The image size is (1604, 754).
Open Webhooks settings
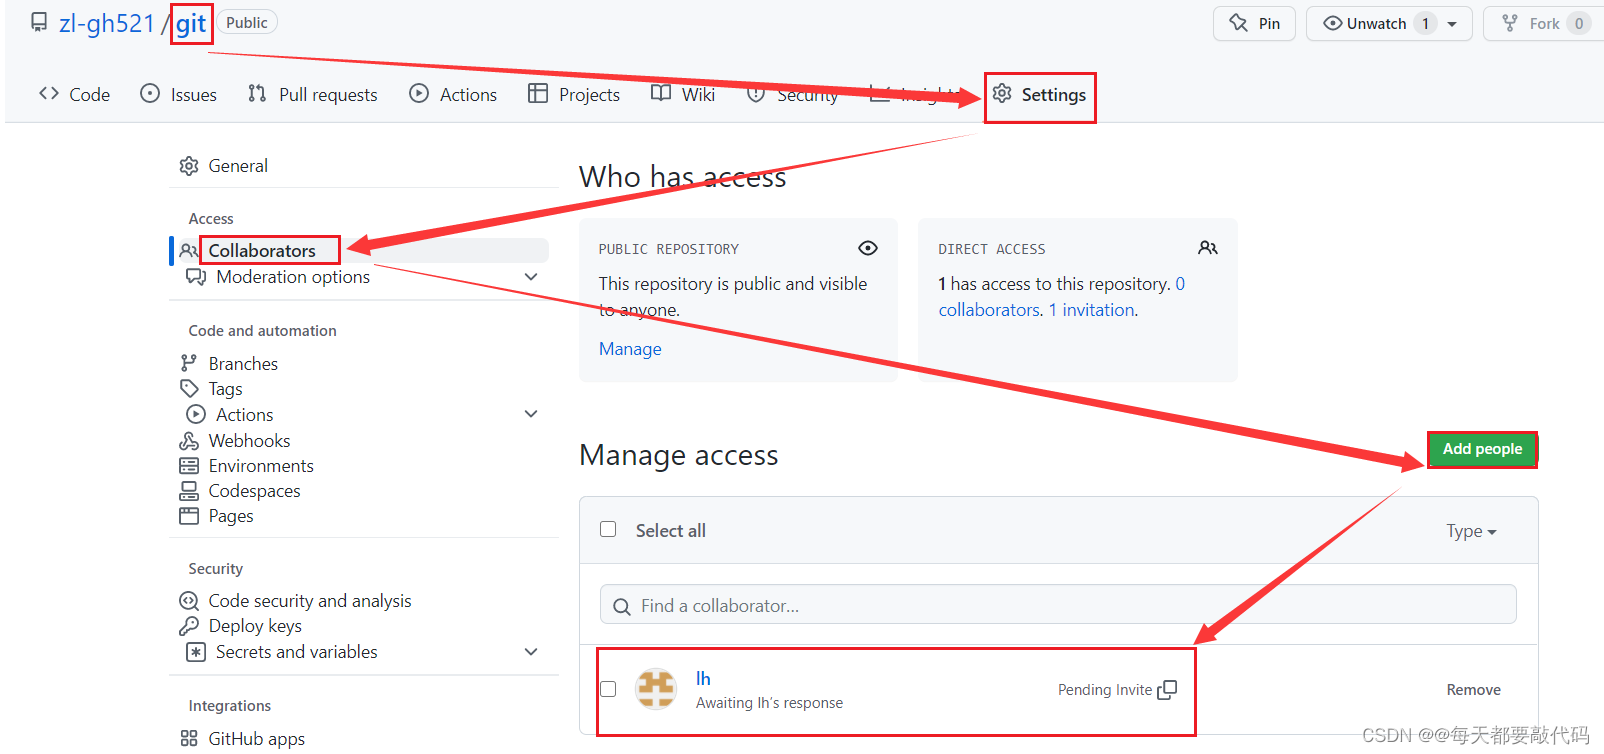pos(249,441)
